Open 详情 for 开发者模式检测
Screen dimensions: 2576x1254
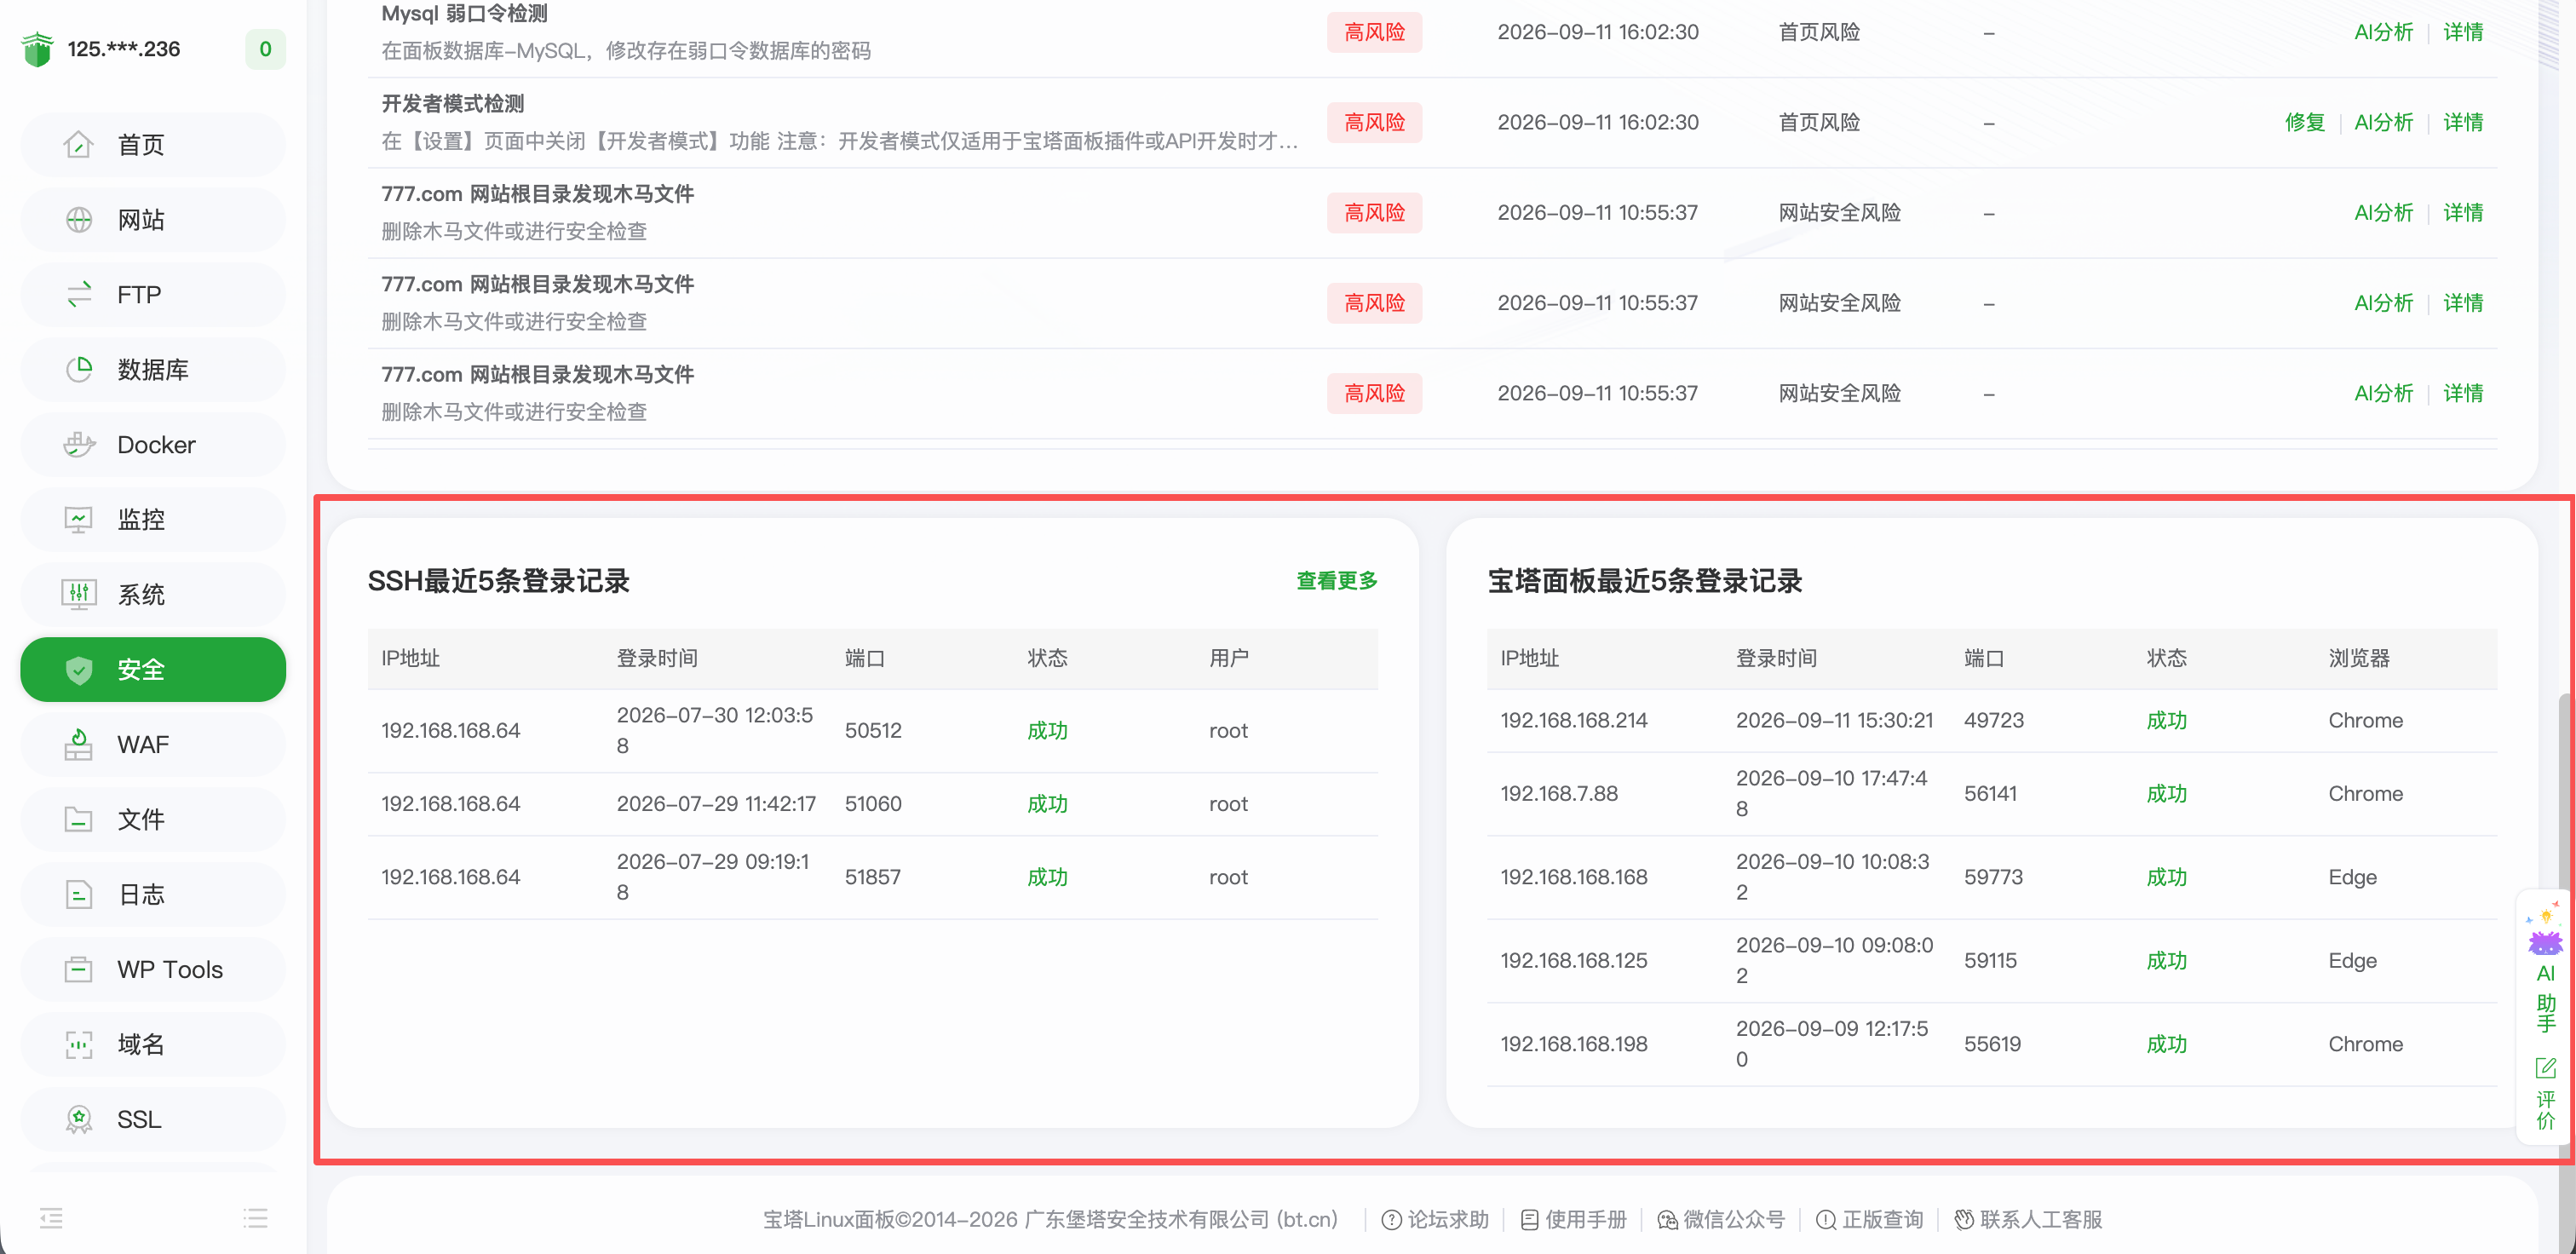coord(2463,122)
